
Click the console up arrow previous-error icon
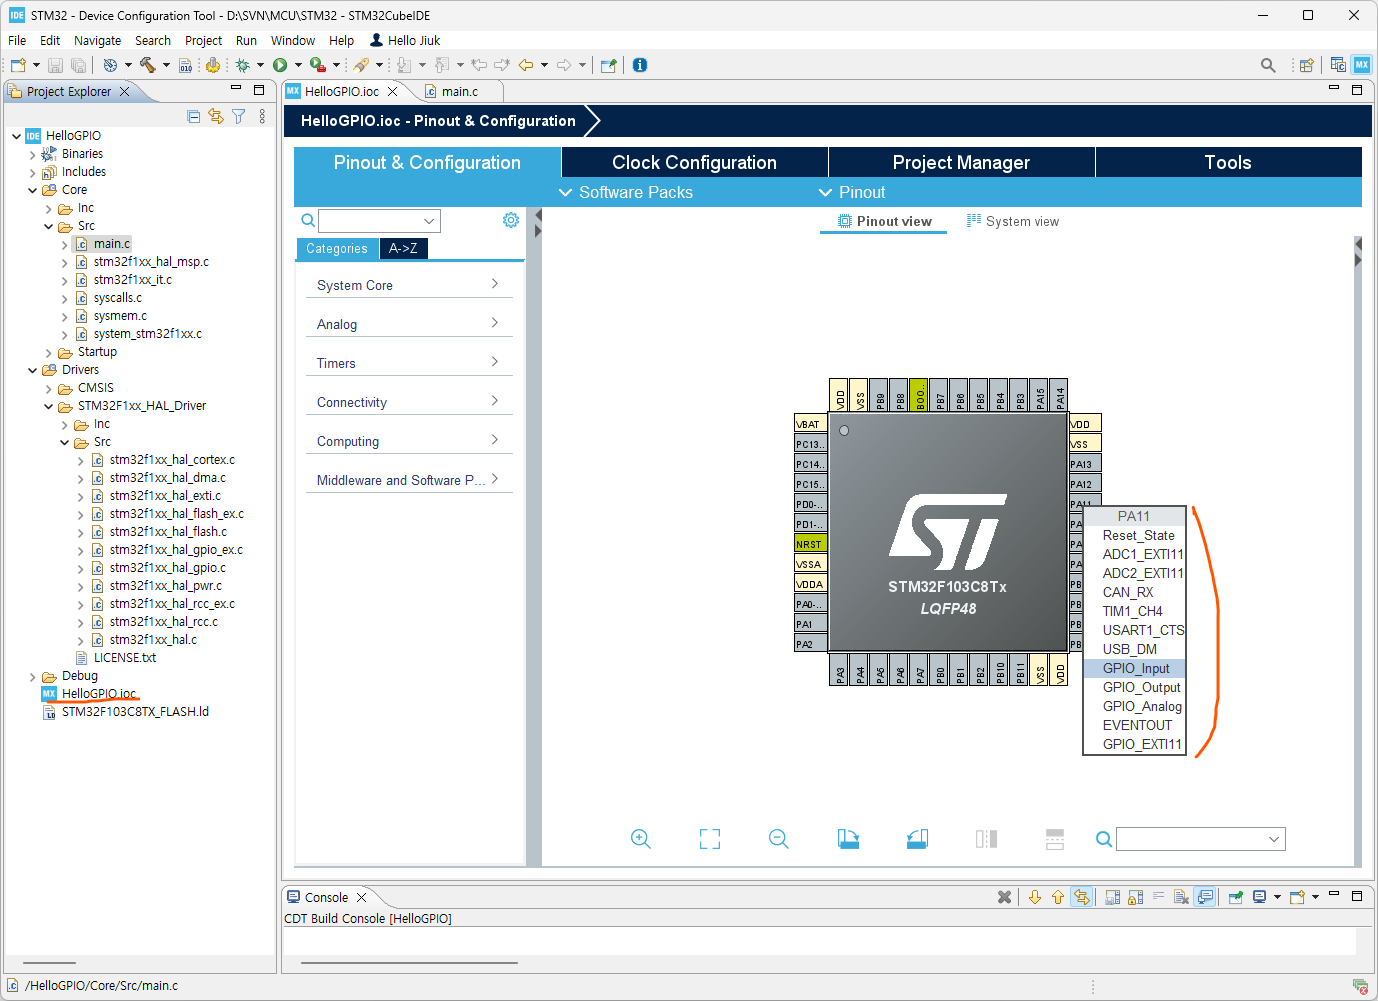point(1058,897)
